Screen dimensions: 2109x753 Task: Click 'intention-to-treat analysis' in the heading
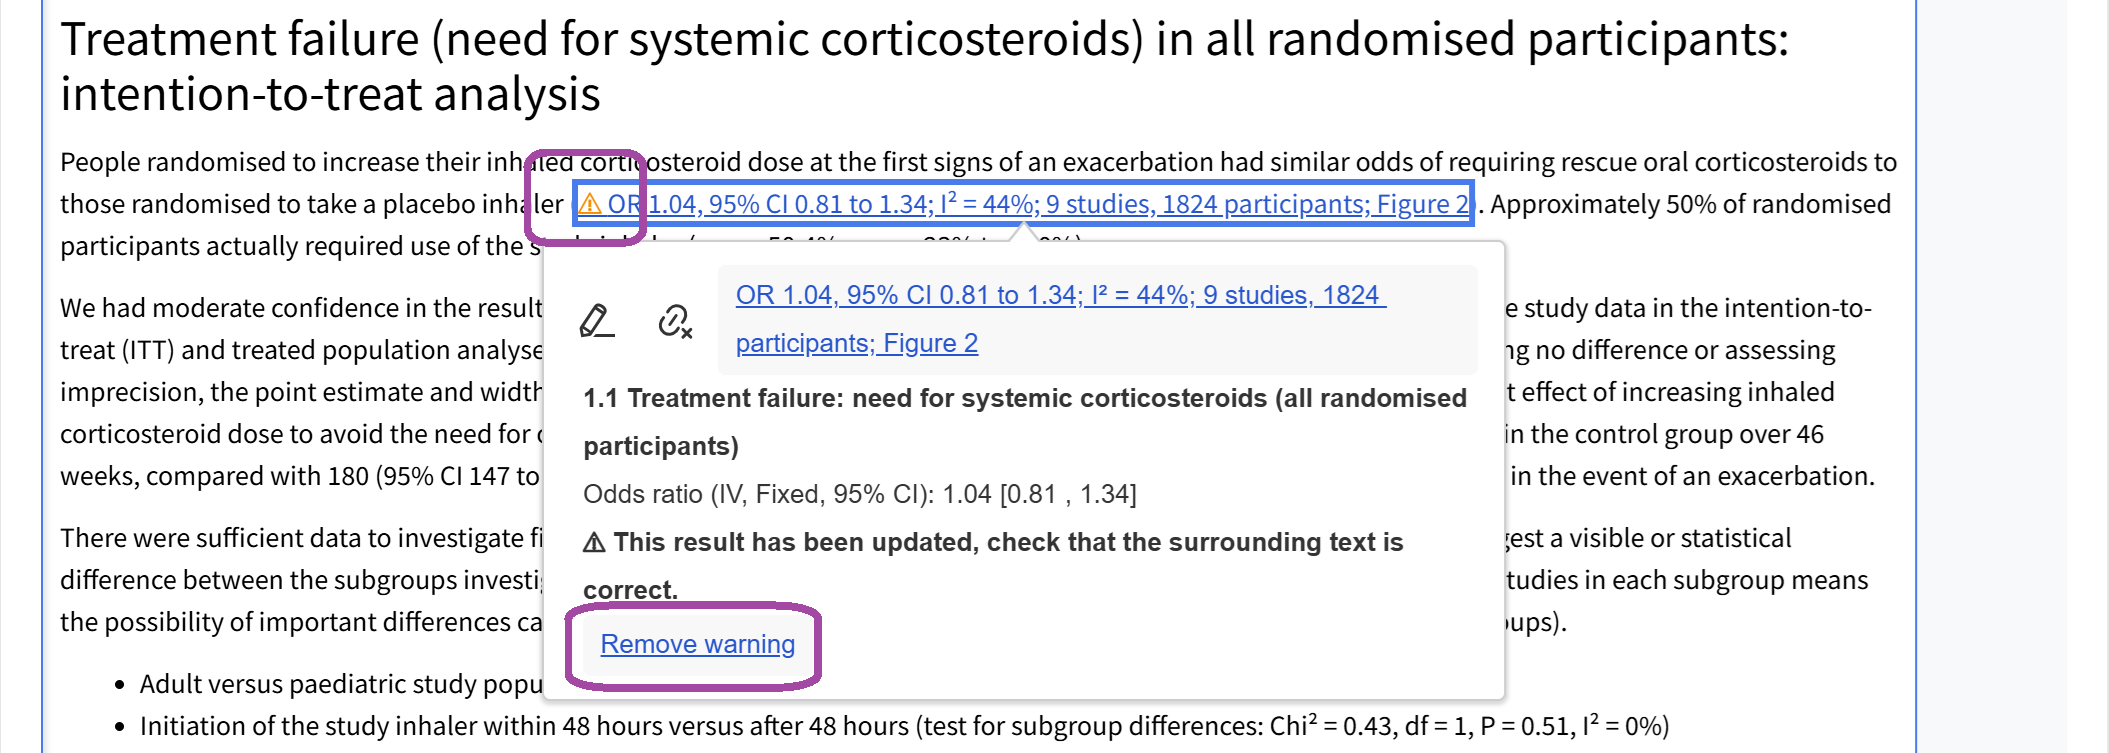330,95
